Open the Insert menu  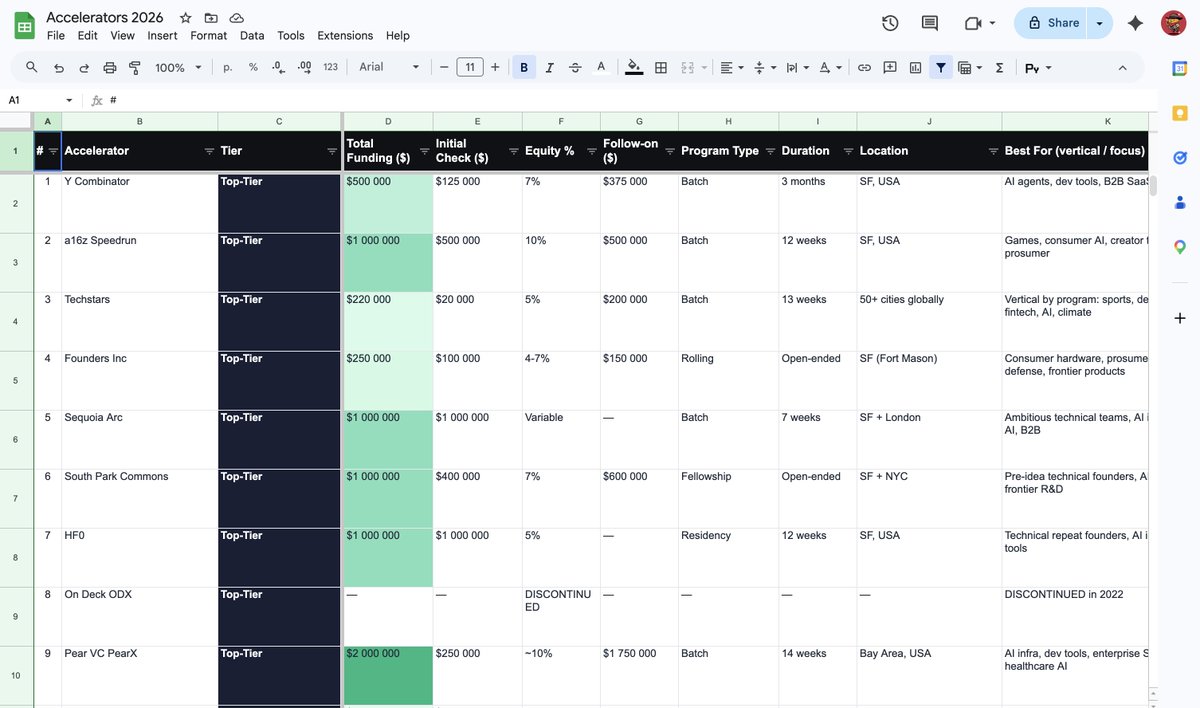coord(162,35)
